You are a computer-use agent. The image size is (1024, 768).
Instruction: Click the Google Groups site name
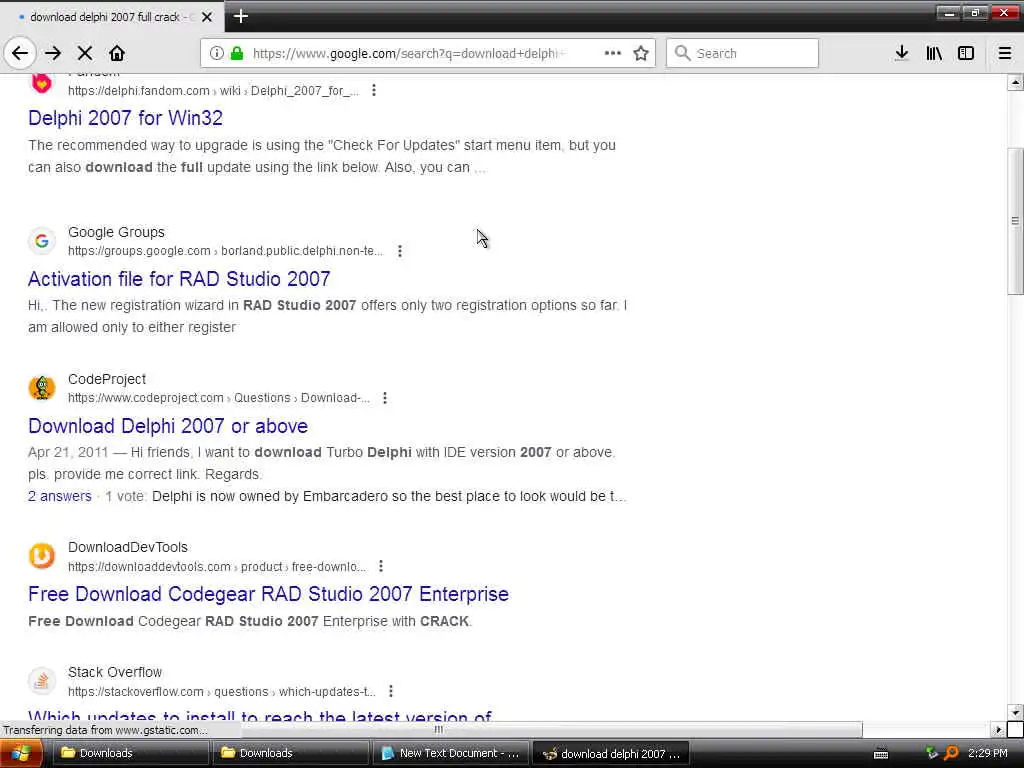point(116,232)
